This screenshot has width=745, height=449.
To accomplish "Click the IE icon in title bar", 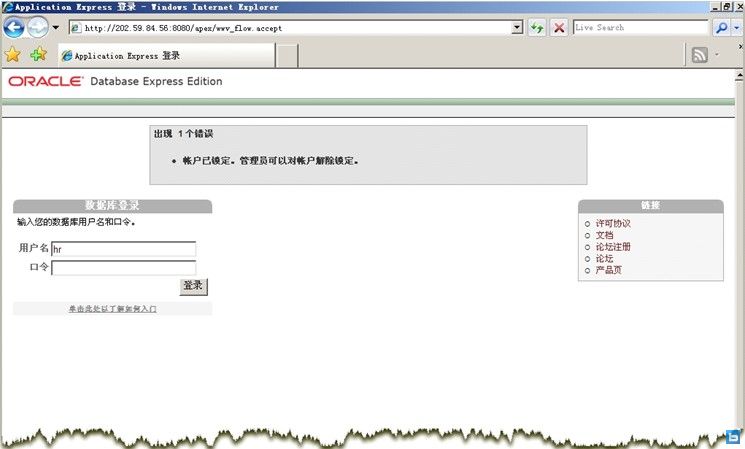I will pyautogui.click(x=8, y=7).
